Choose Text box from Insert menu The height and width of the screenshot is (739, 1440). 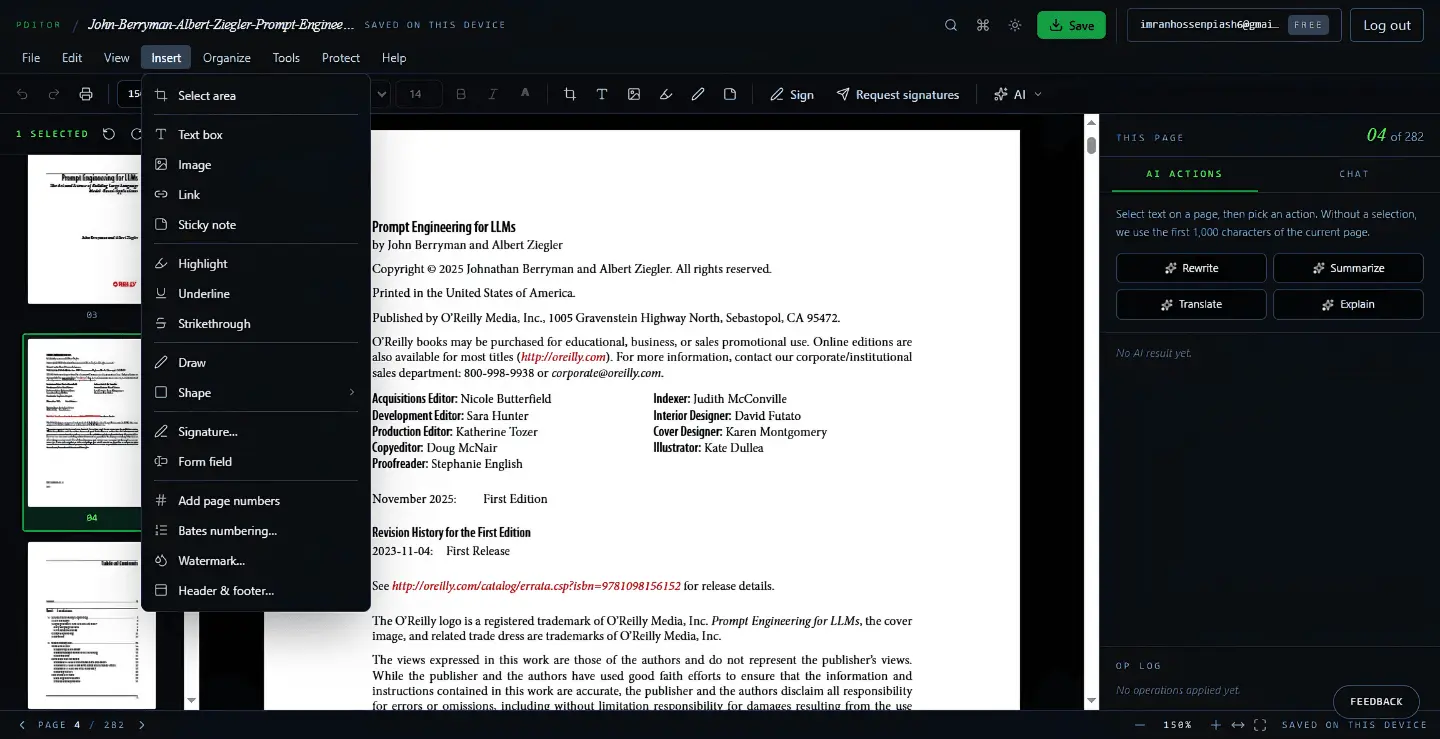(256, 134)
